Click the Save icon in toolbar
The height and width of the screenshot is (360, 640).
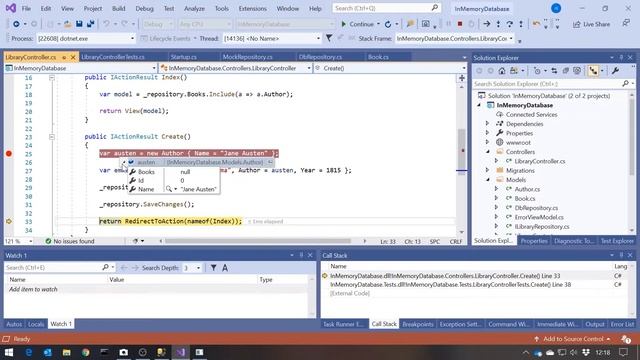point(79,24)
